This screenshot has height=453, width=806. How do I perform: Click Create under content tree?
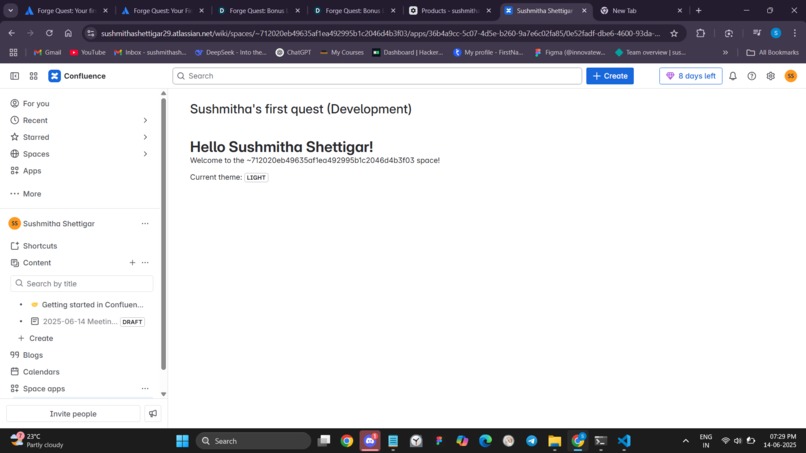[x=36, y=338]
